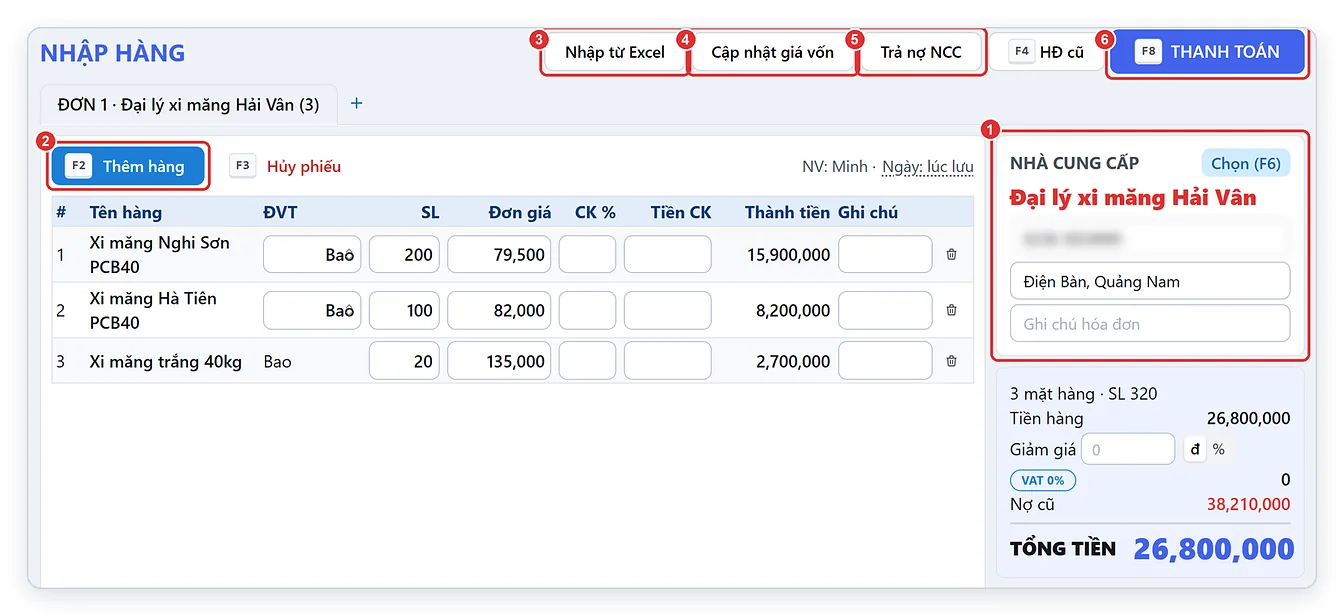Click the THANH TOÁN payment button
The width and height of the screenshot is (1344, 616).
pos(1207,52)
